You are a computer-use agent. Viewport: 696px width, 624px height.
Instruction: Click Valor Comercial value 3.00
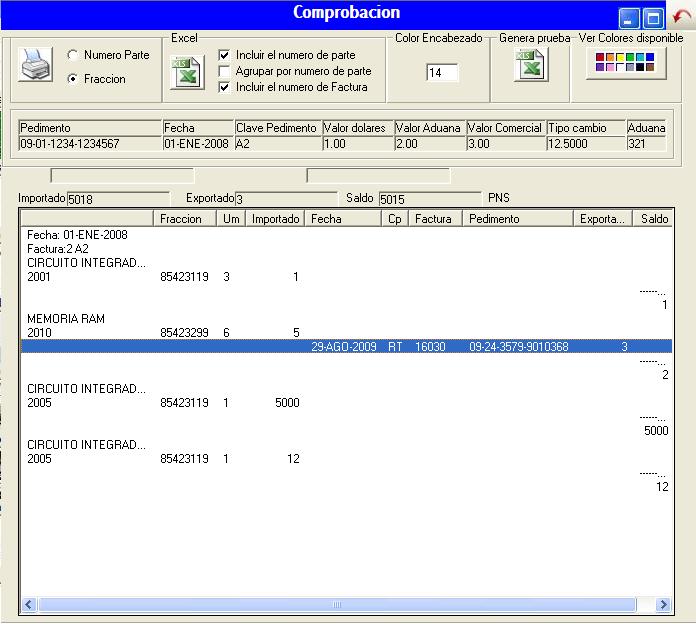tap(506, 143)
